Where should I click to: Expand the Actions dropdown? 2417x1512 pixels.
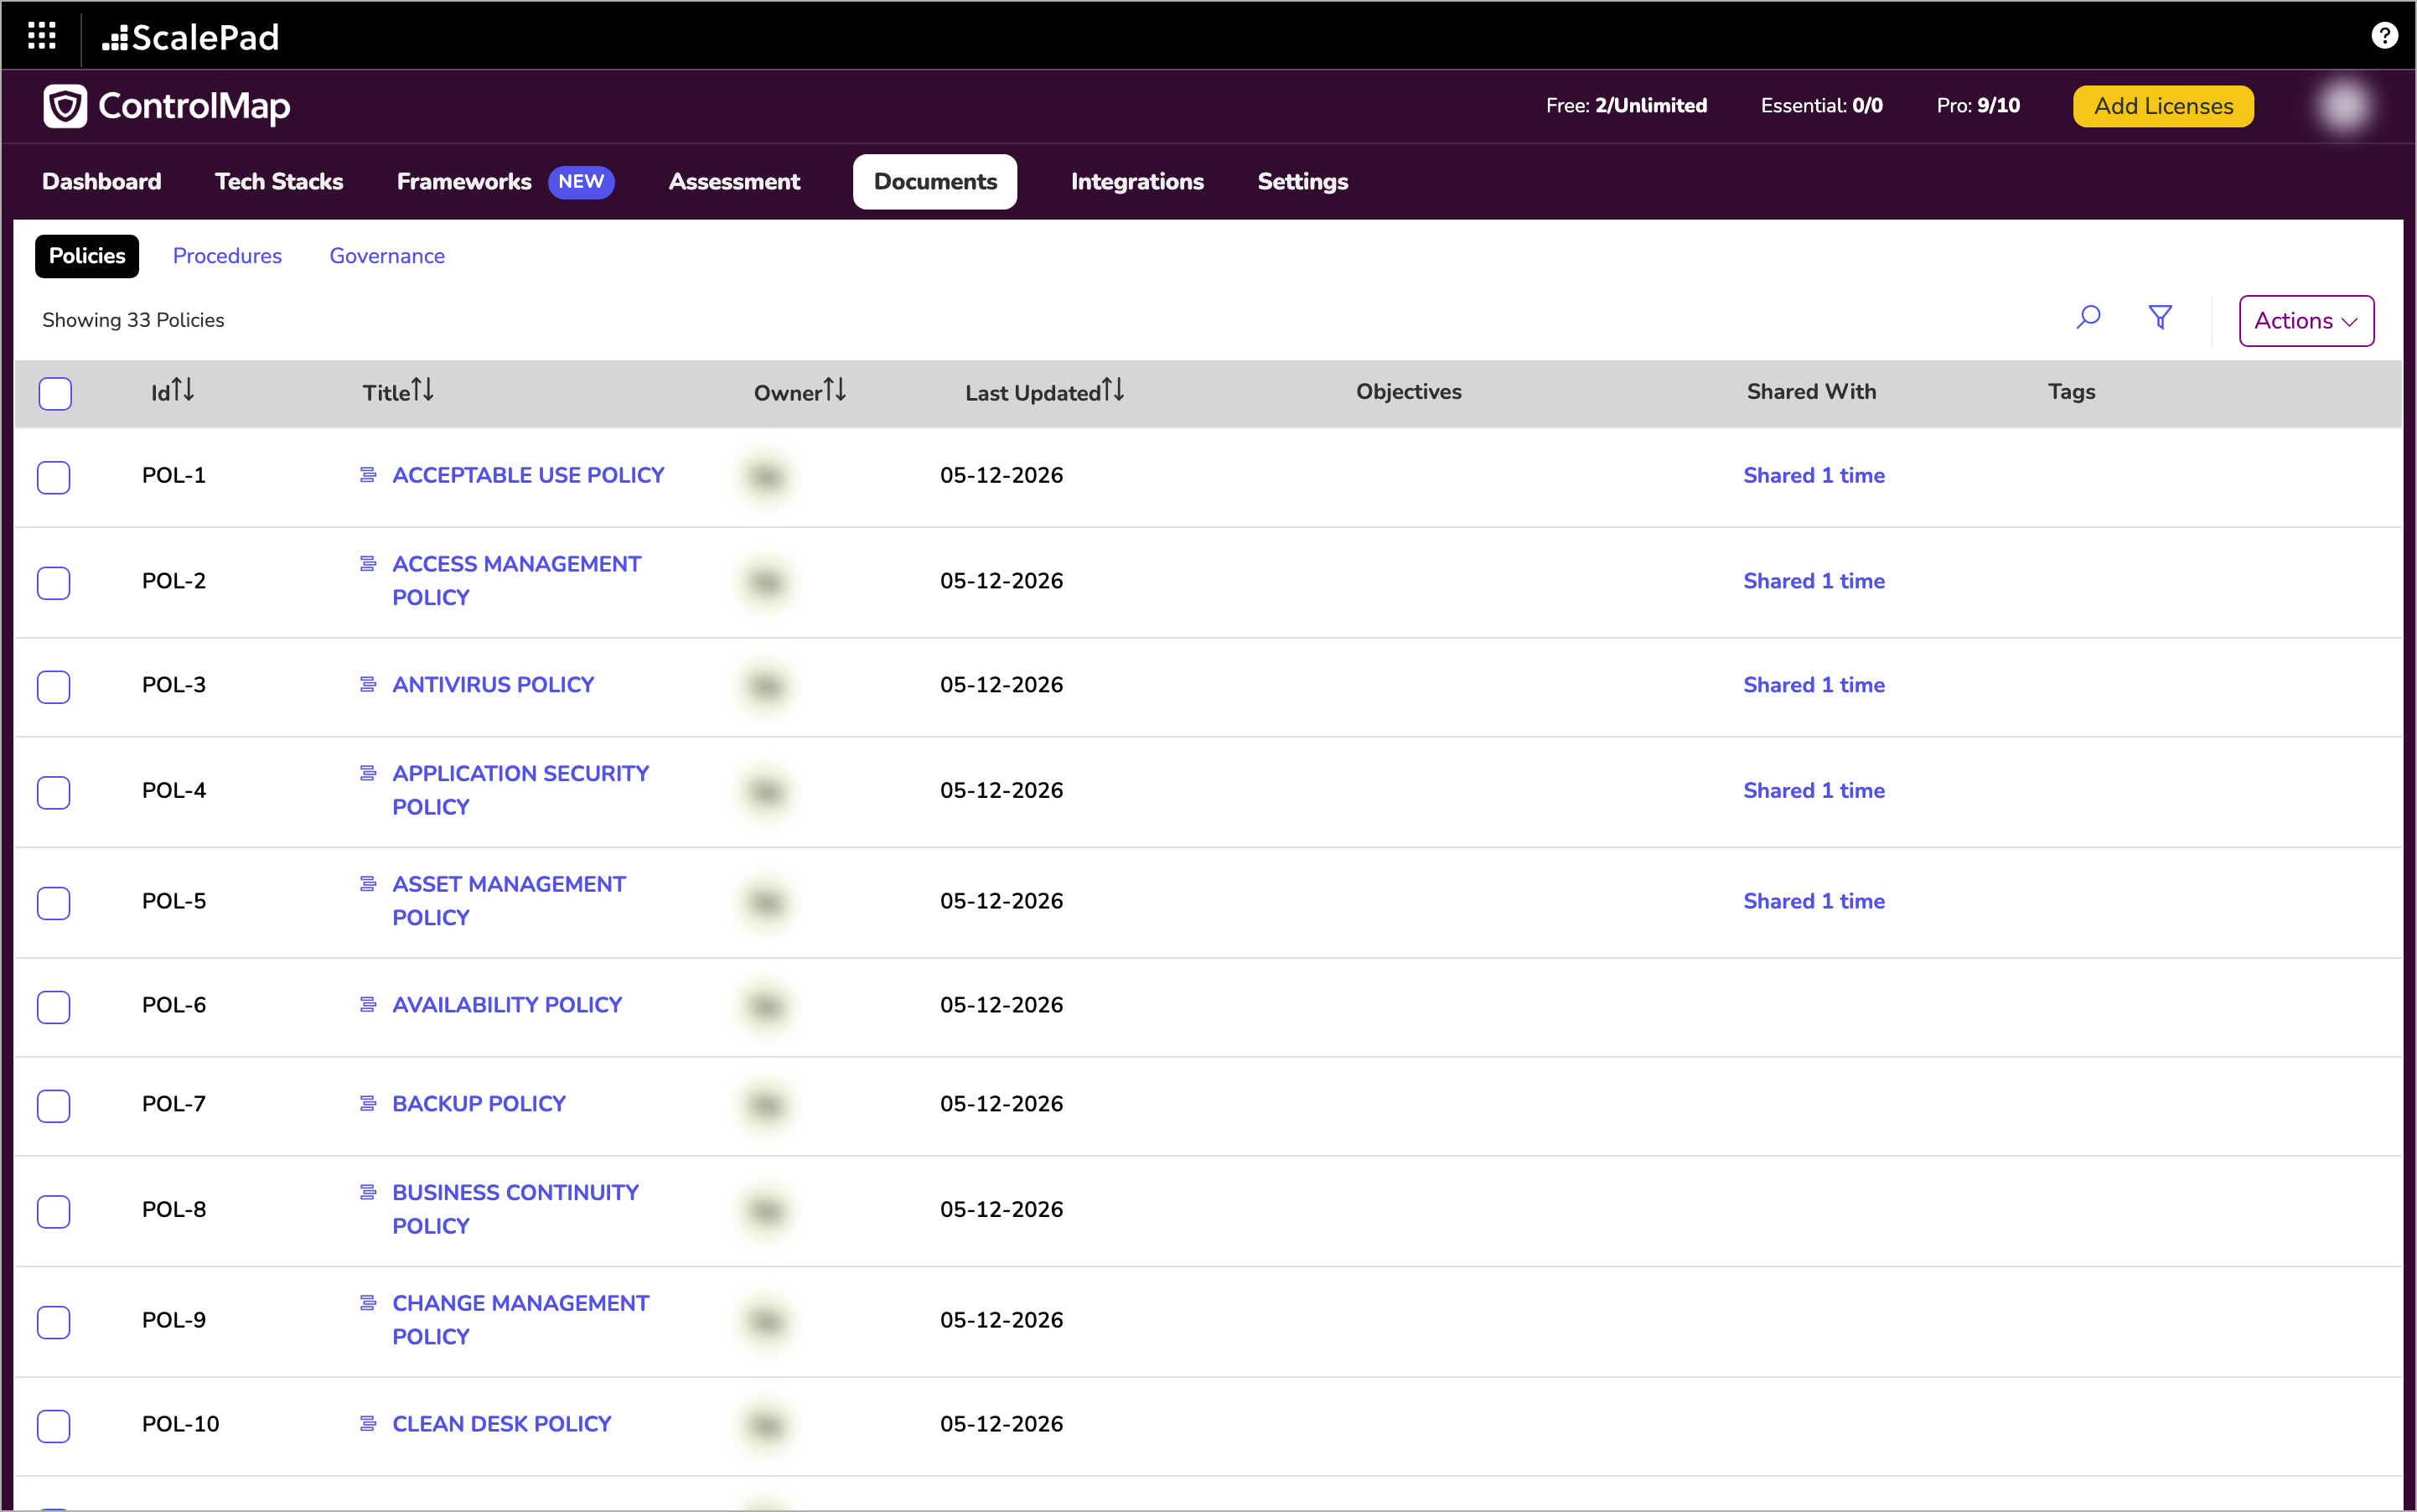(x=2306, y=321)
